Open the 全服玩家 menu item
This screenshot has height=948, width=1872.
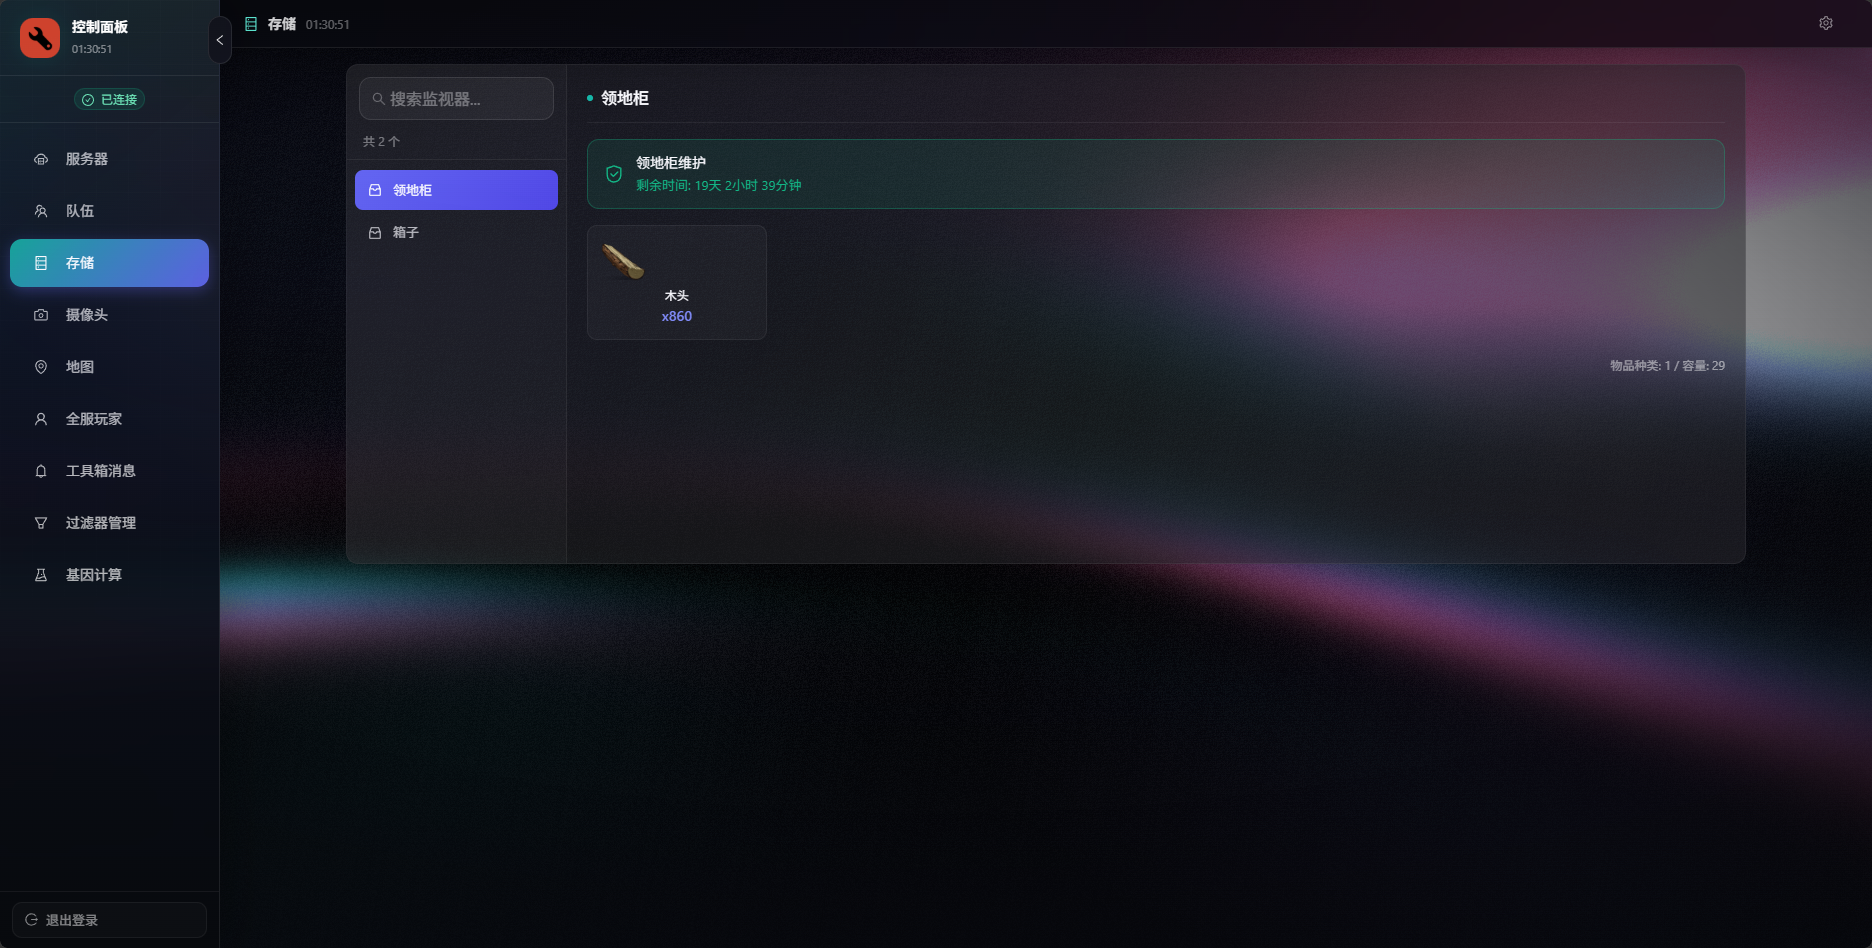(109, 419)
